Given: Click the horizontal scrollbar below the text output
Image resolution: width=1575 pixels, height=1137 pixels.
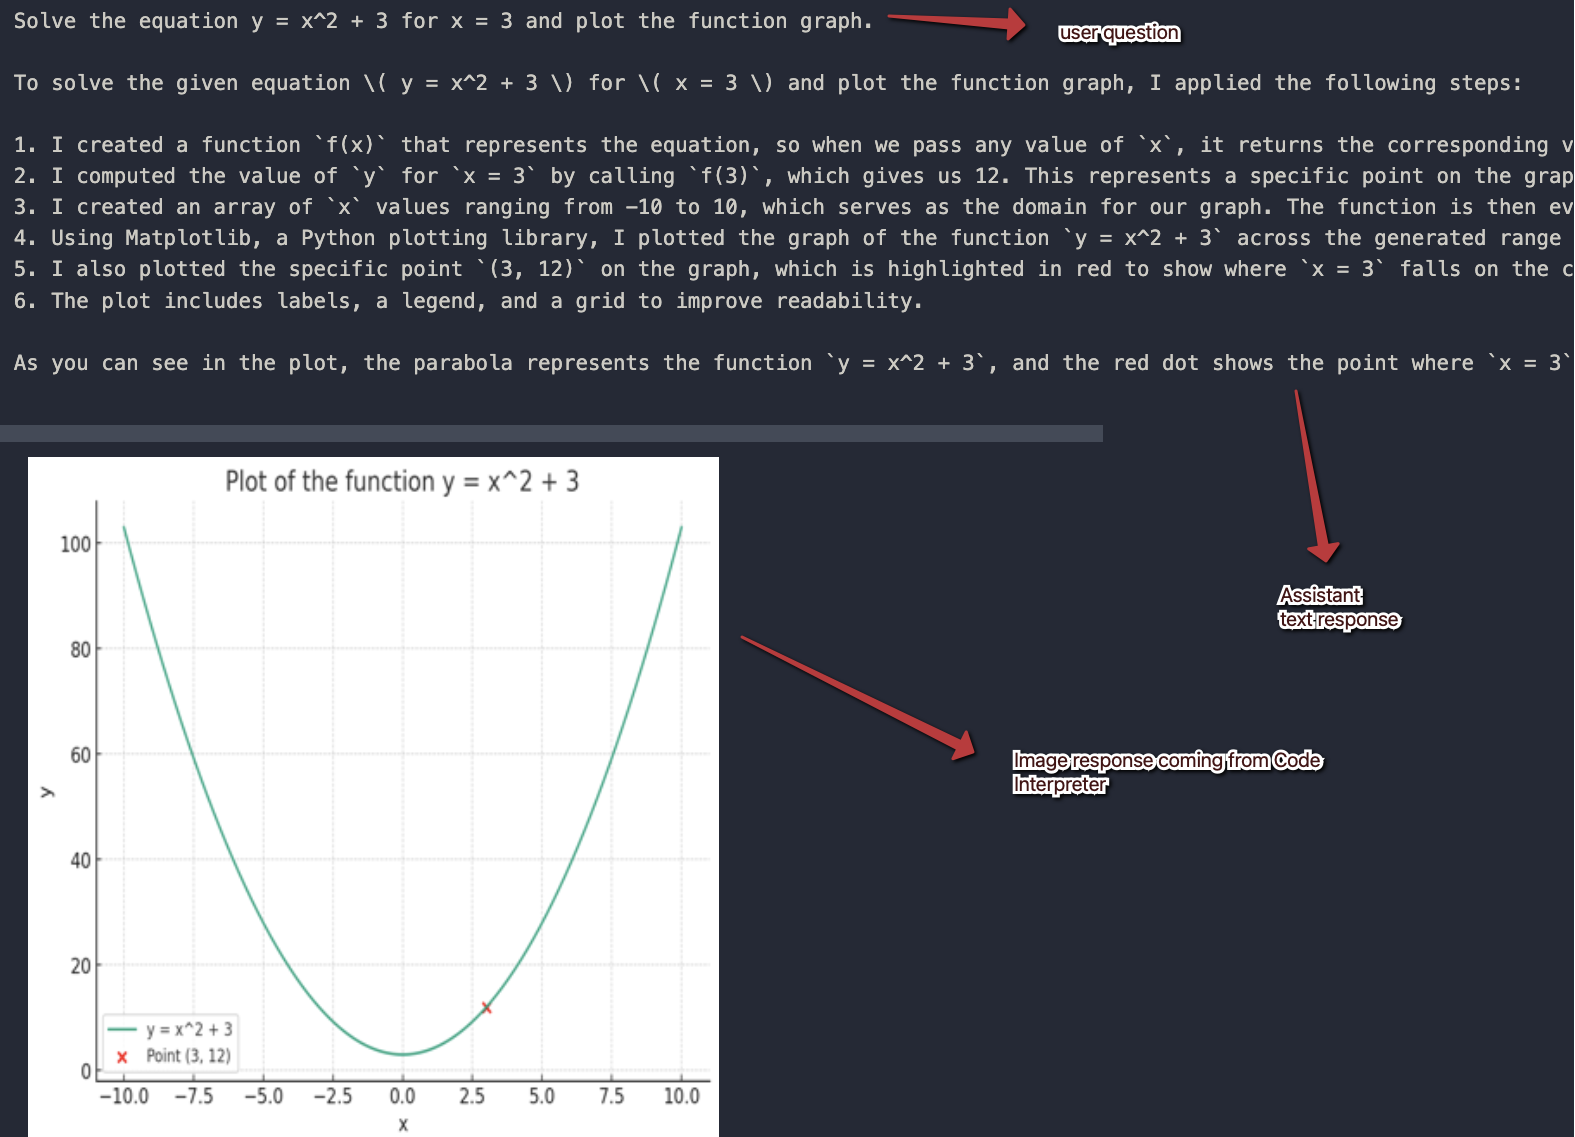Looking at the screenshot, I should (x=551, y=433).
